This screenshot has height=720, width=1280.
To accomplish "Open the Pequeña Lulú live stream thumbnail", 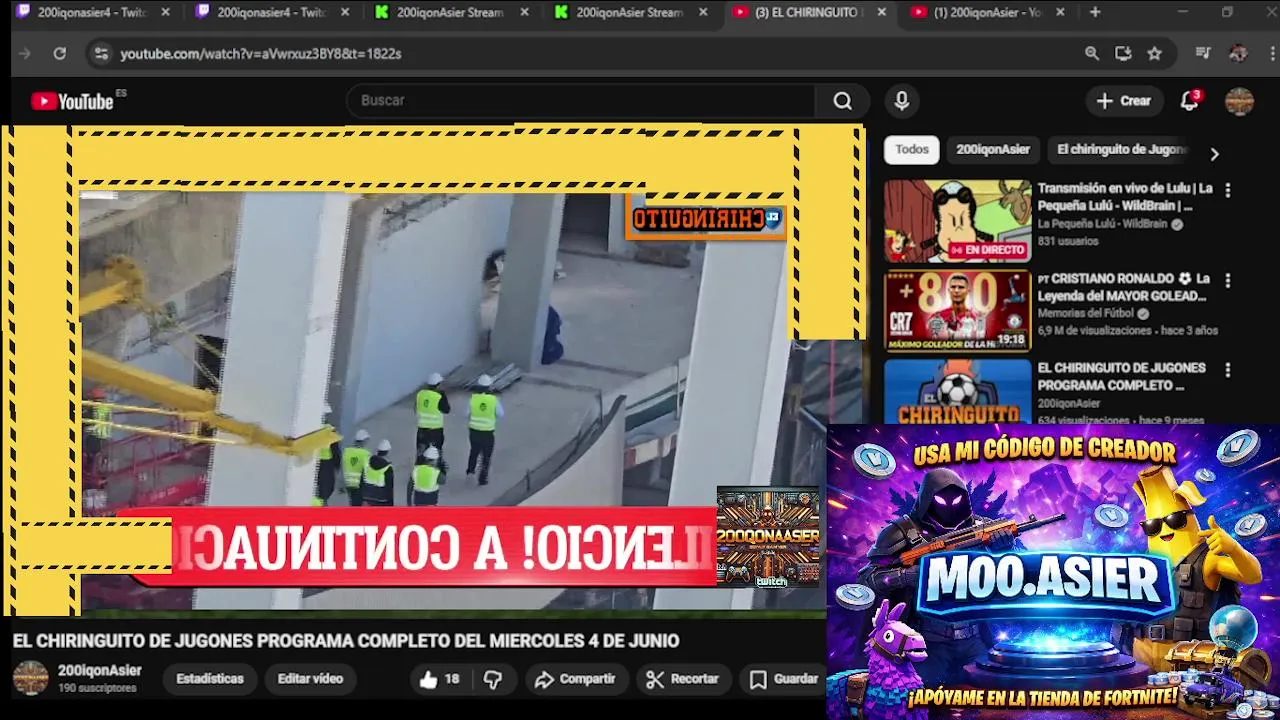I will (957, 221).
